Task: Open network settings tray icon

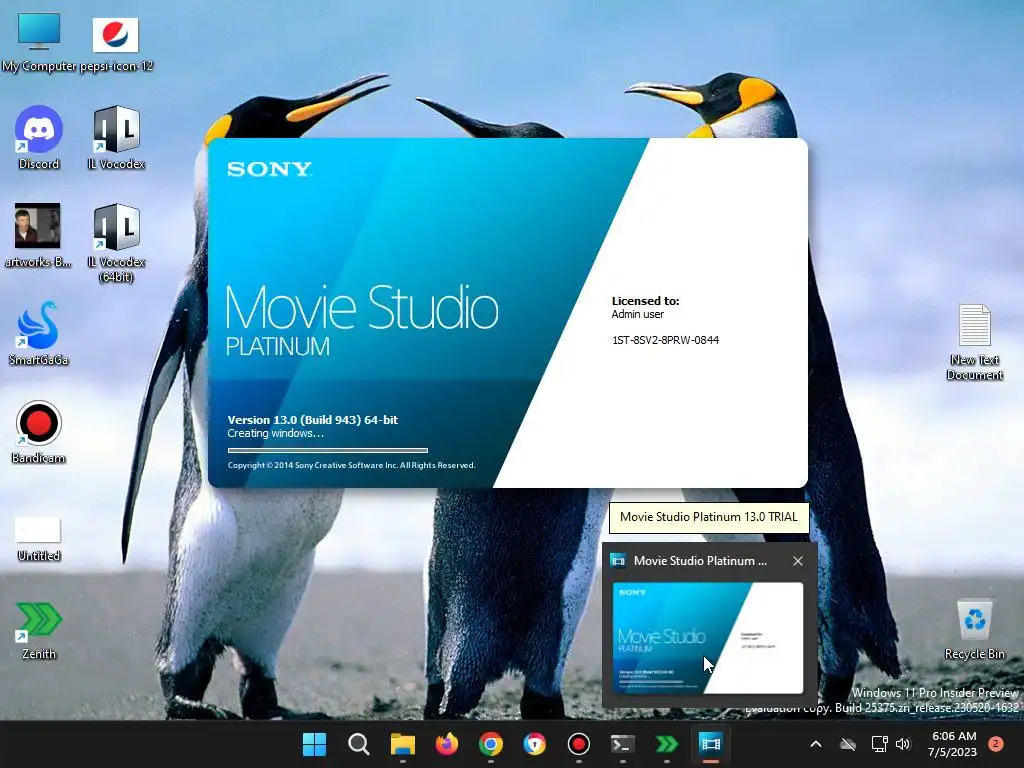Action: pos(880,744)
